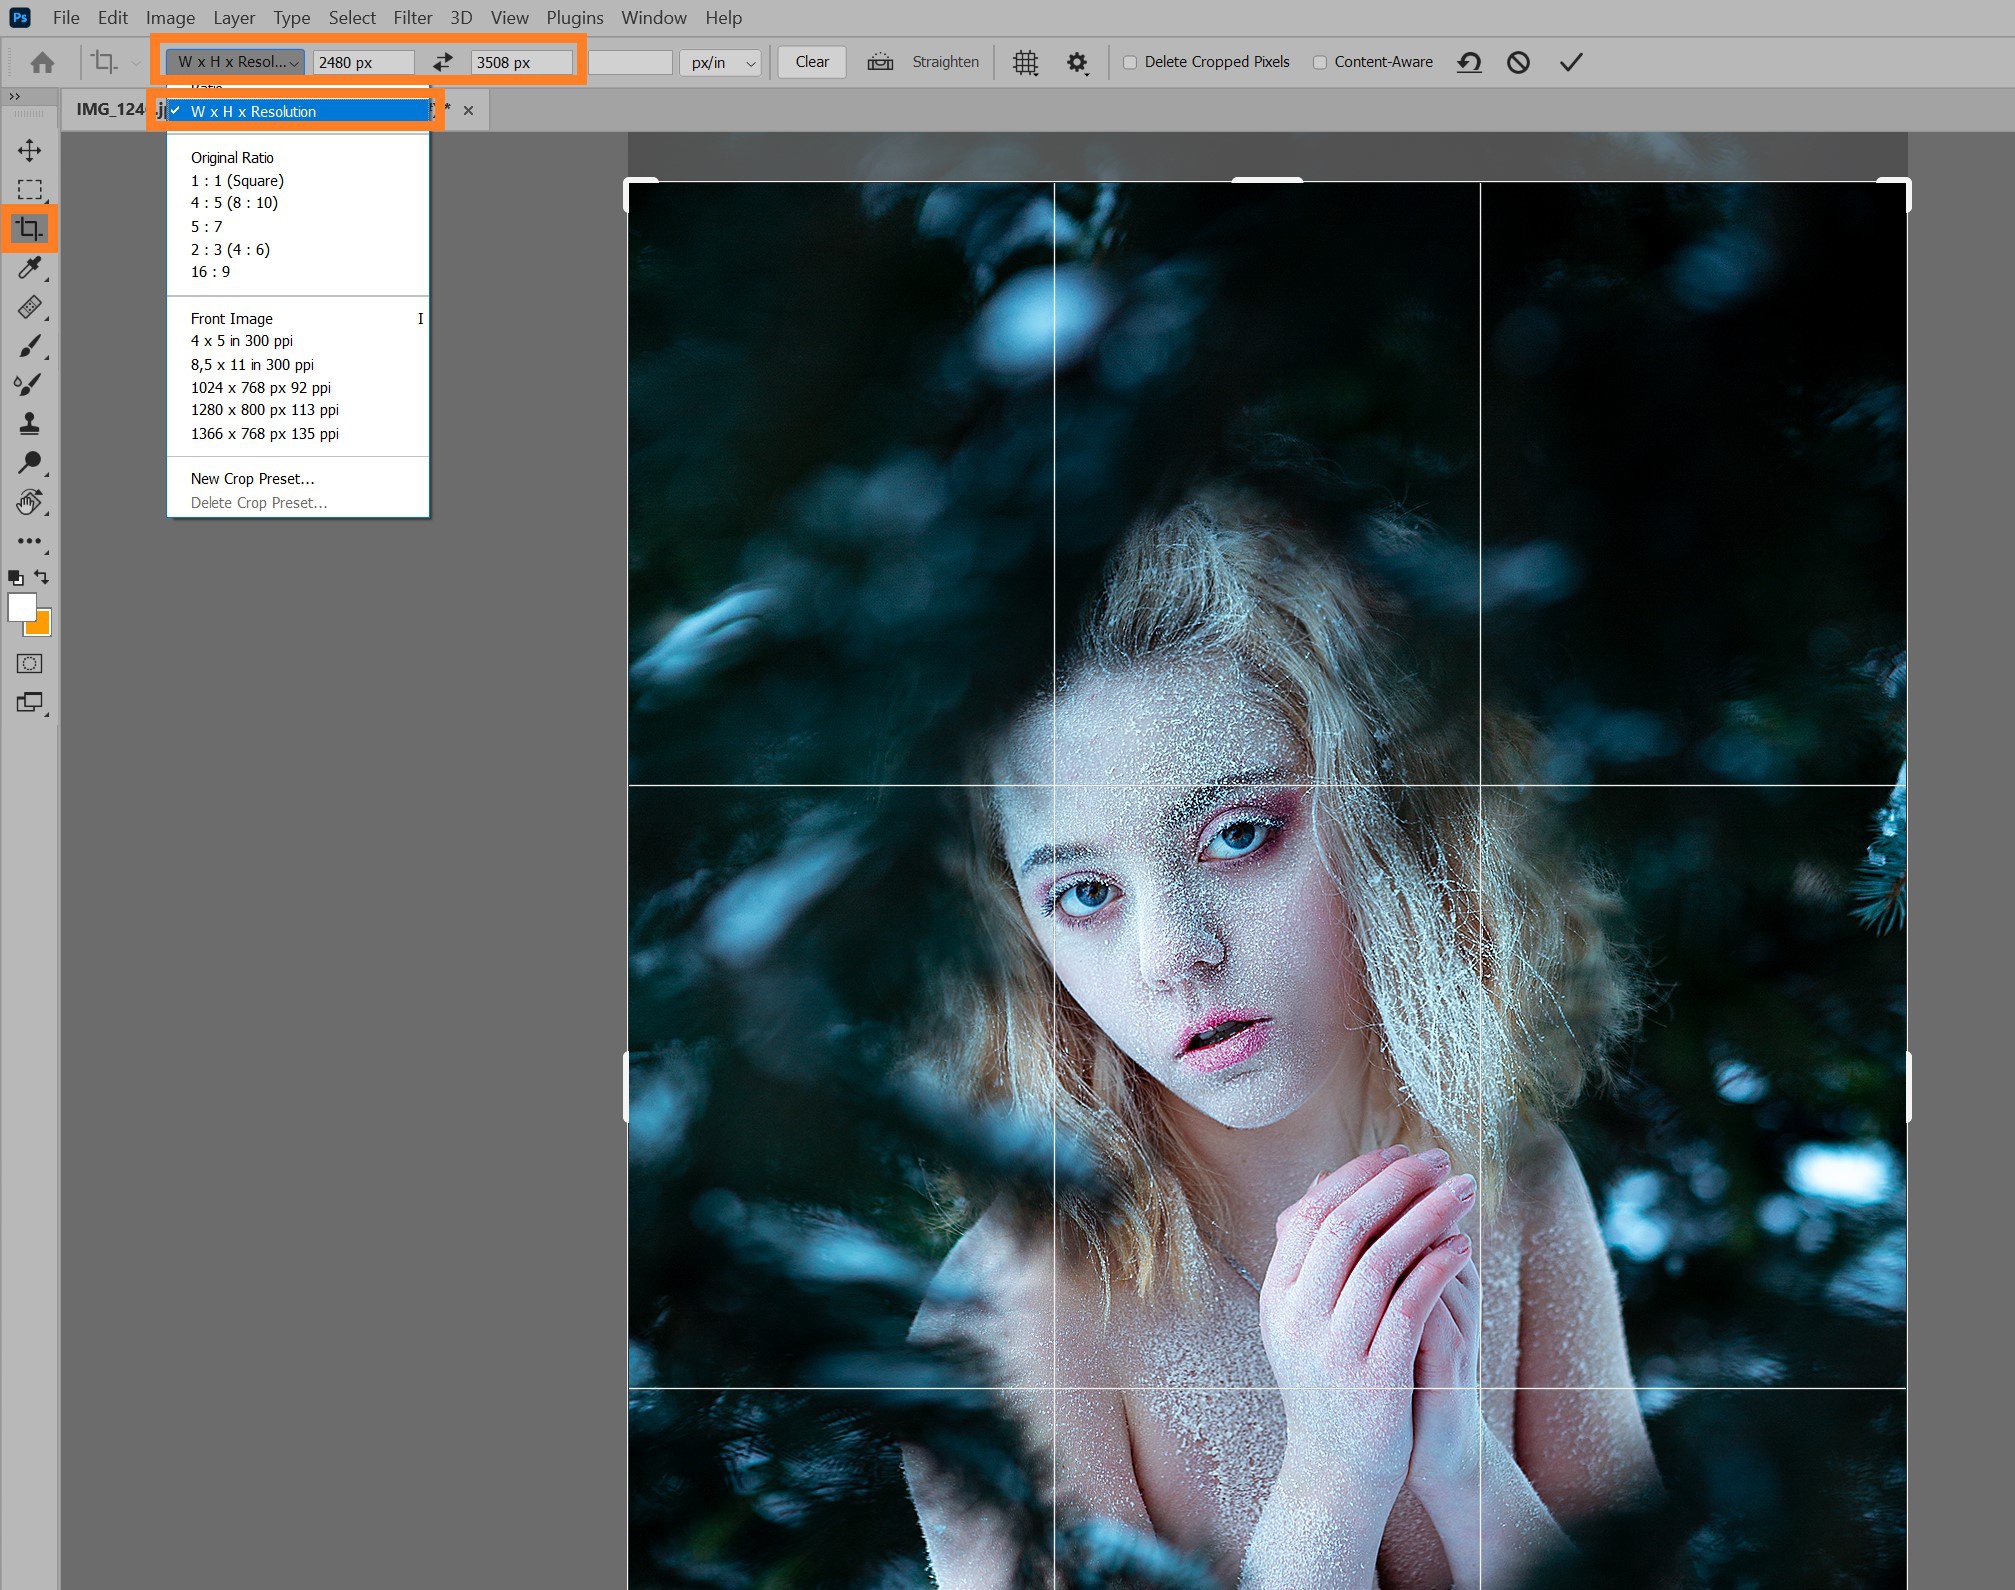Expand the px/in resolution units dropdown
This screenshot has width=2015, height=1590.
pos(720,62)
